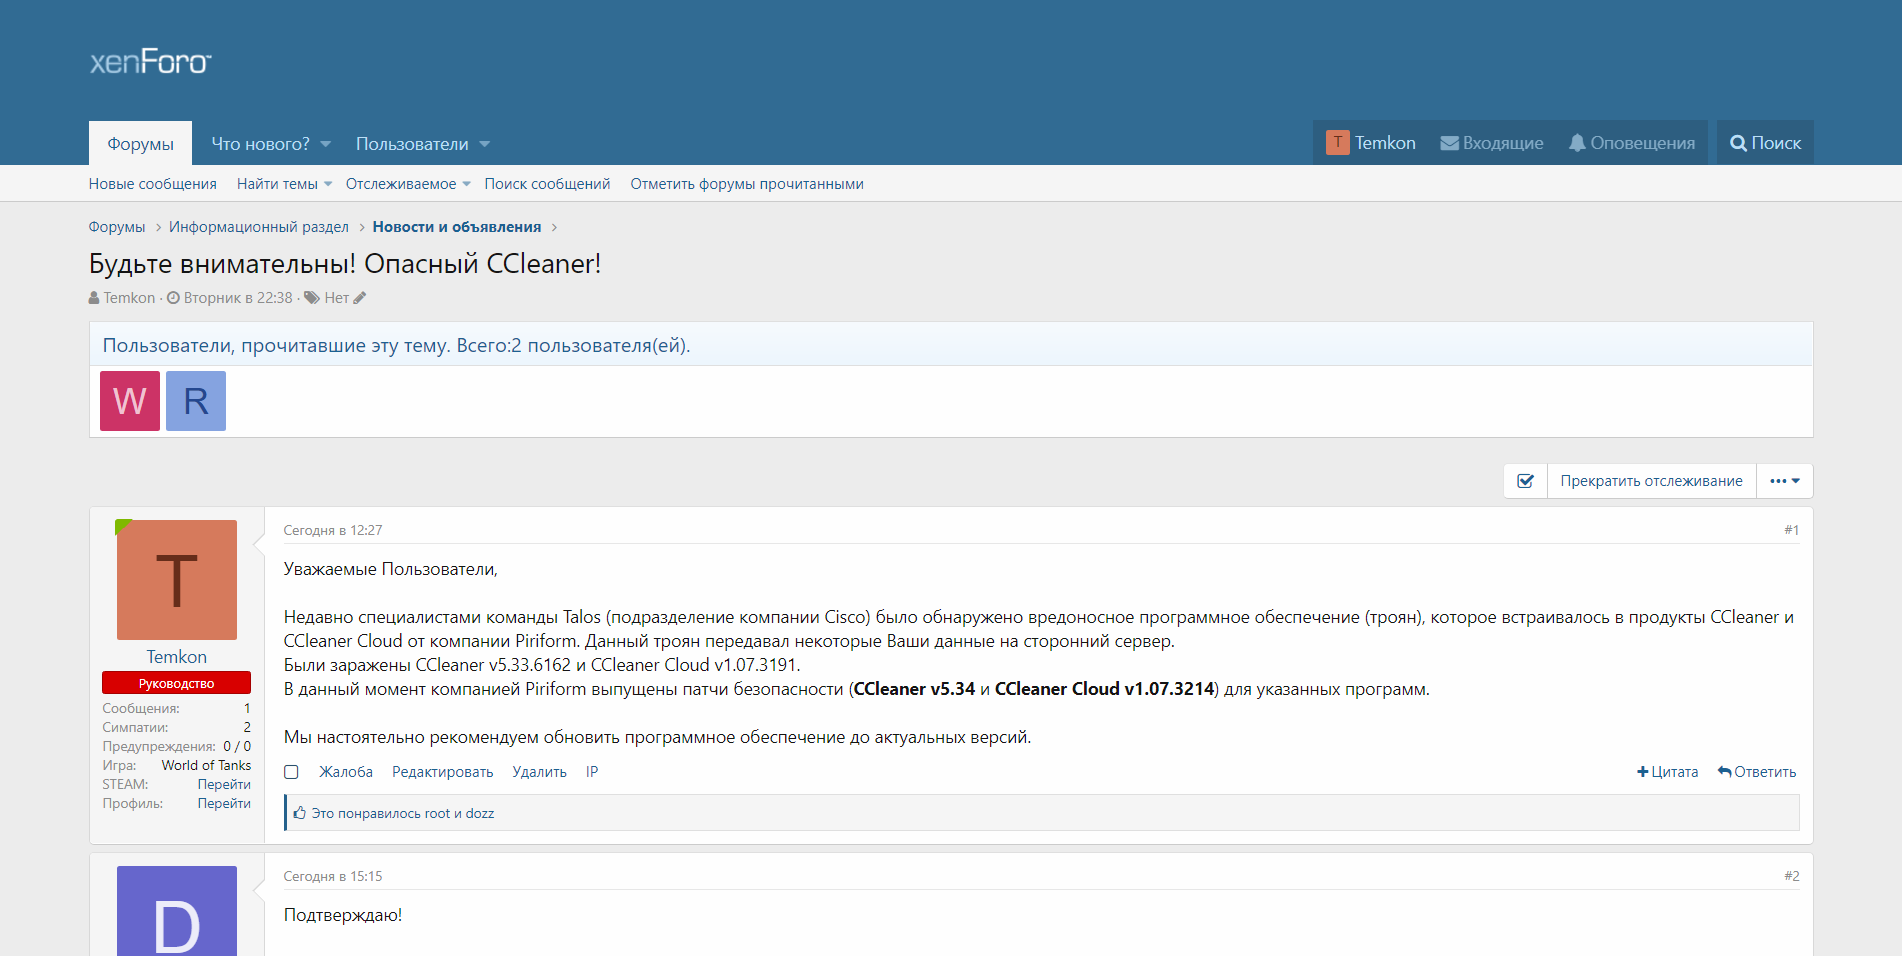
Task: Open reader avatar W
Action: (x=130, y=401)
